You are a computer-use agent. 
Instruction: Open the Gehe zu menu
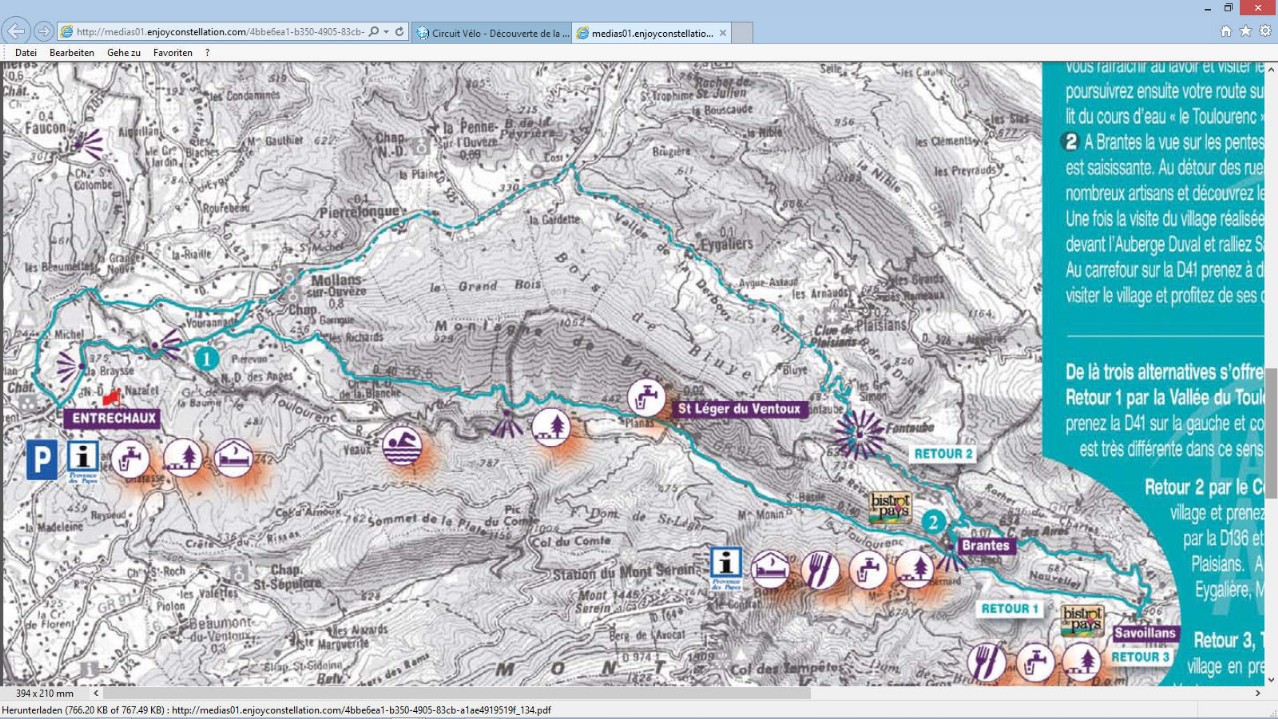[x=124, y=52]
